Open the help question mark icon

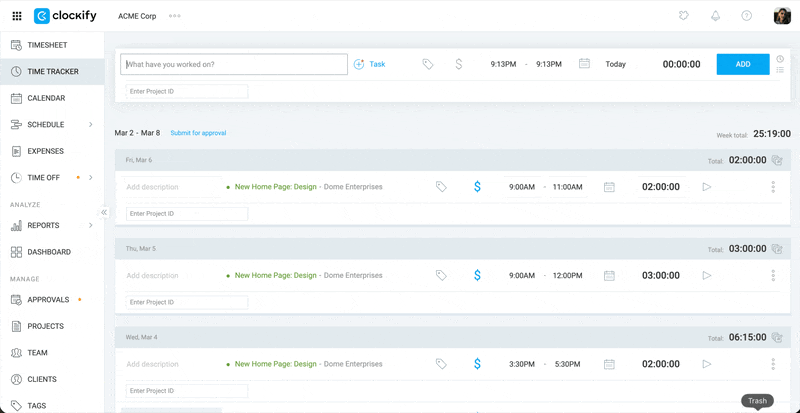tap(746, 16)
